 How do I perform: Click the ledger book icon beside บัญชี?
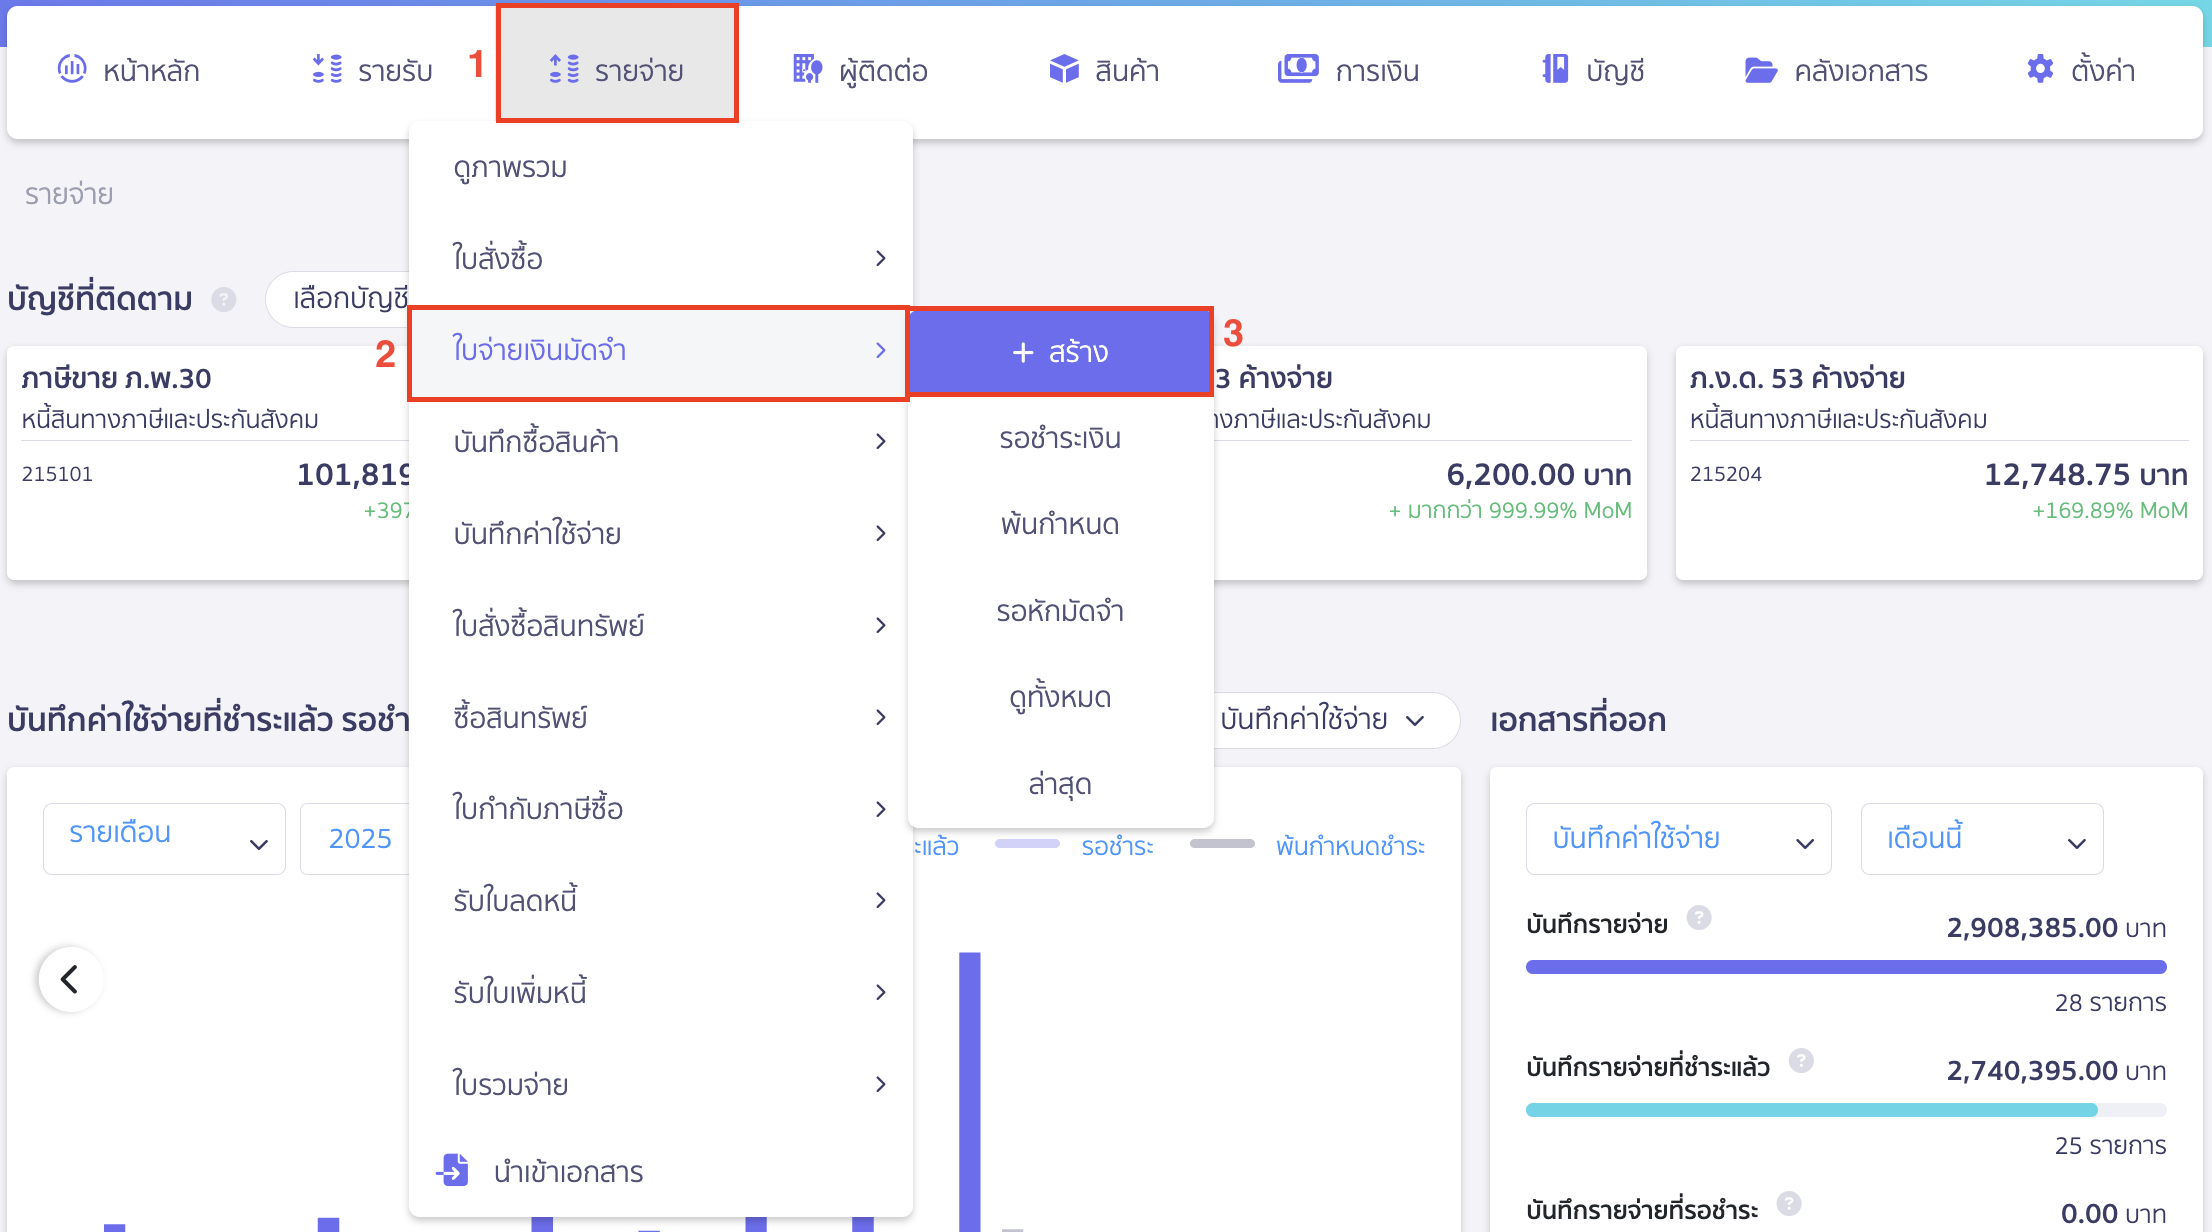[1555, 69]
